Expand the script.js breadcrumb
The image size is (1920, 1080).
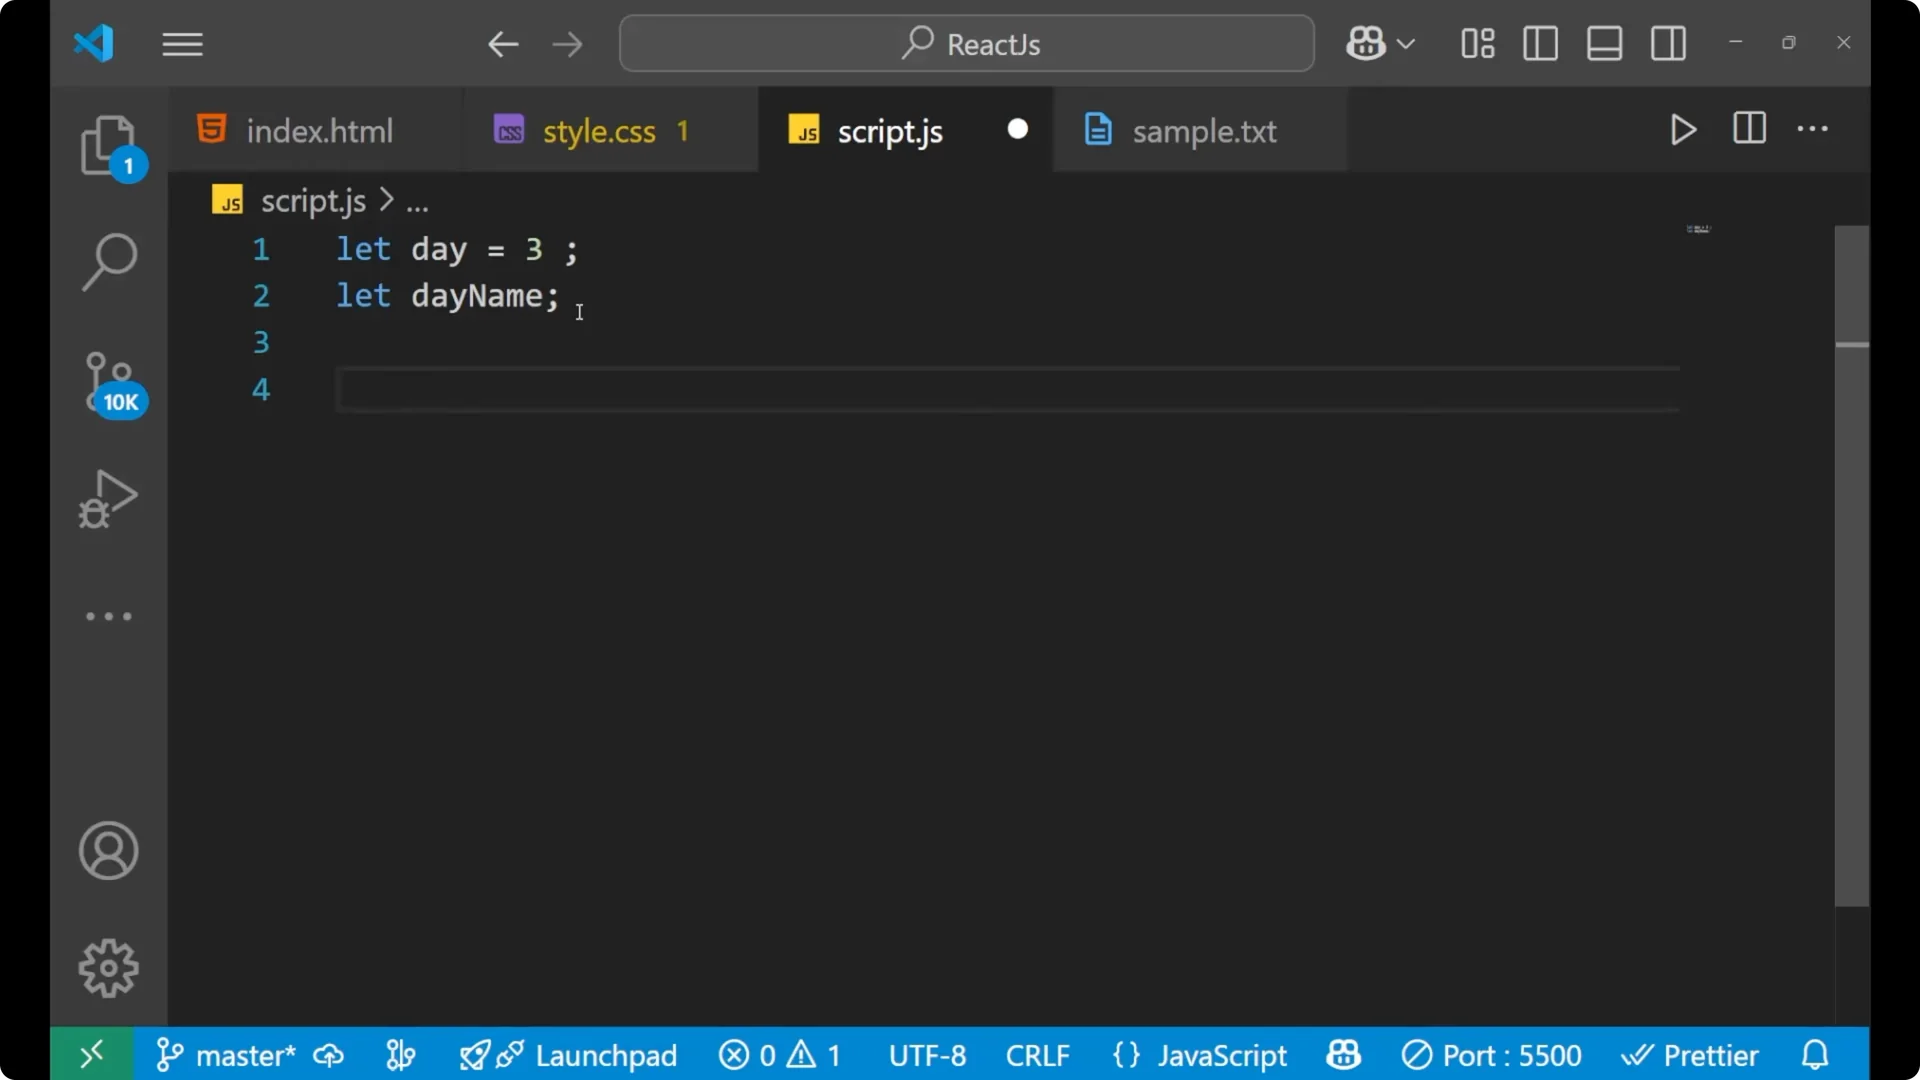tap(417, 200)
